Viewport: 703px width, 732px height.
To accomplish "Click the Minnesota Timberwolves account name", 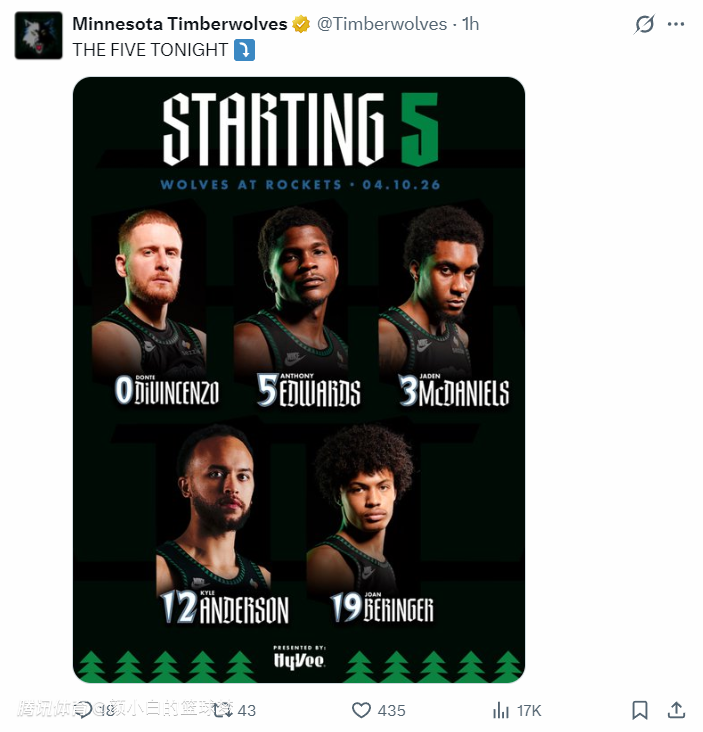I will click(179, 24).
